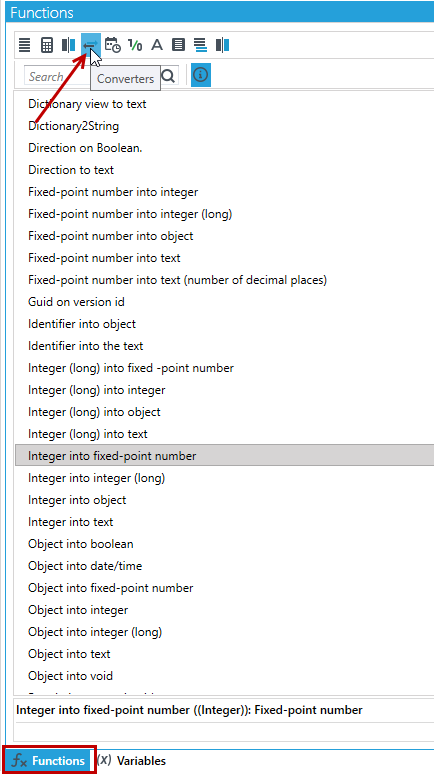Open the date/time functions category icon

click(x=113, y=45)
